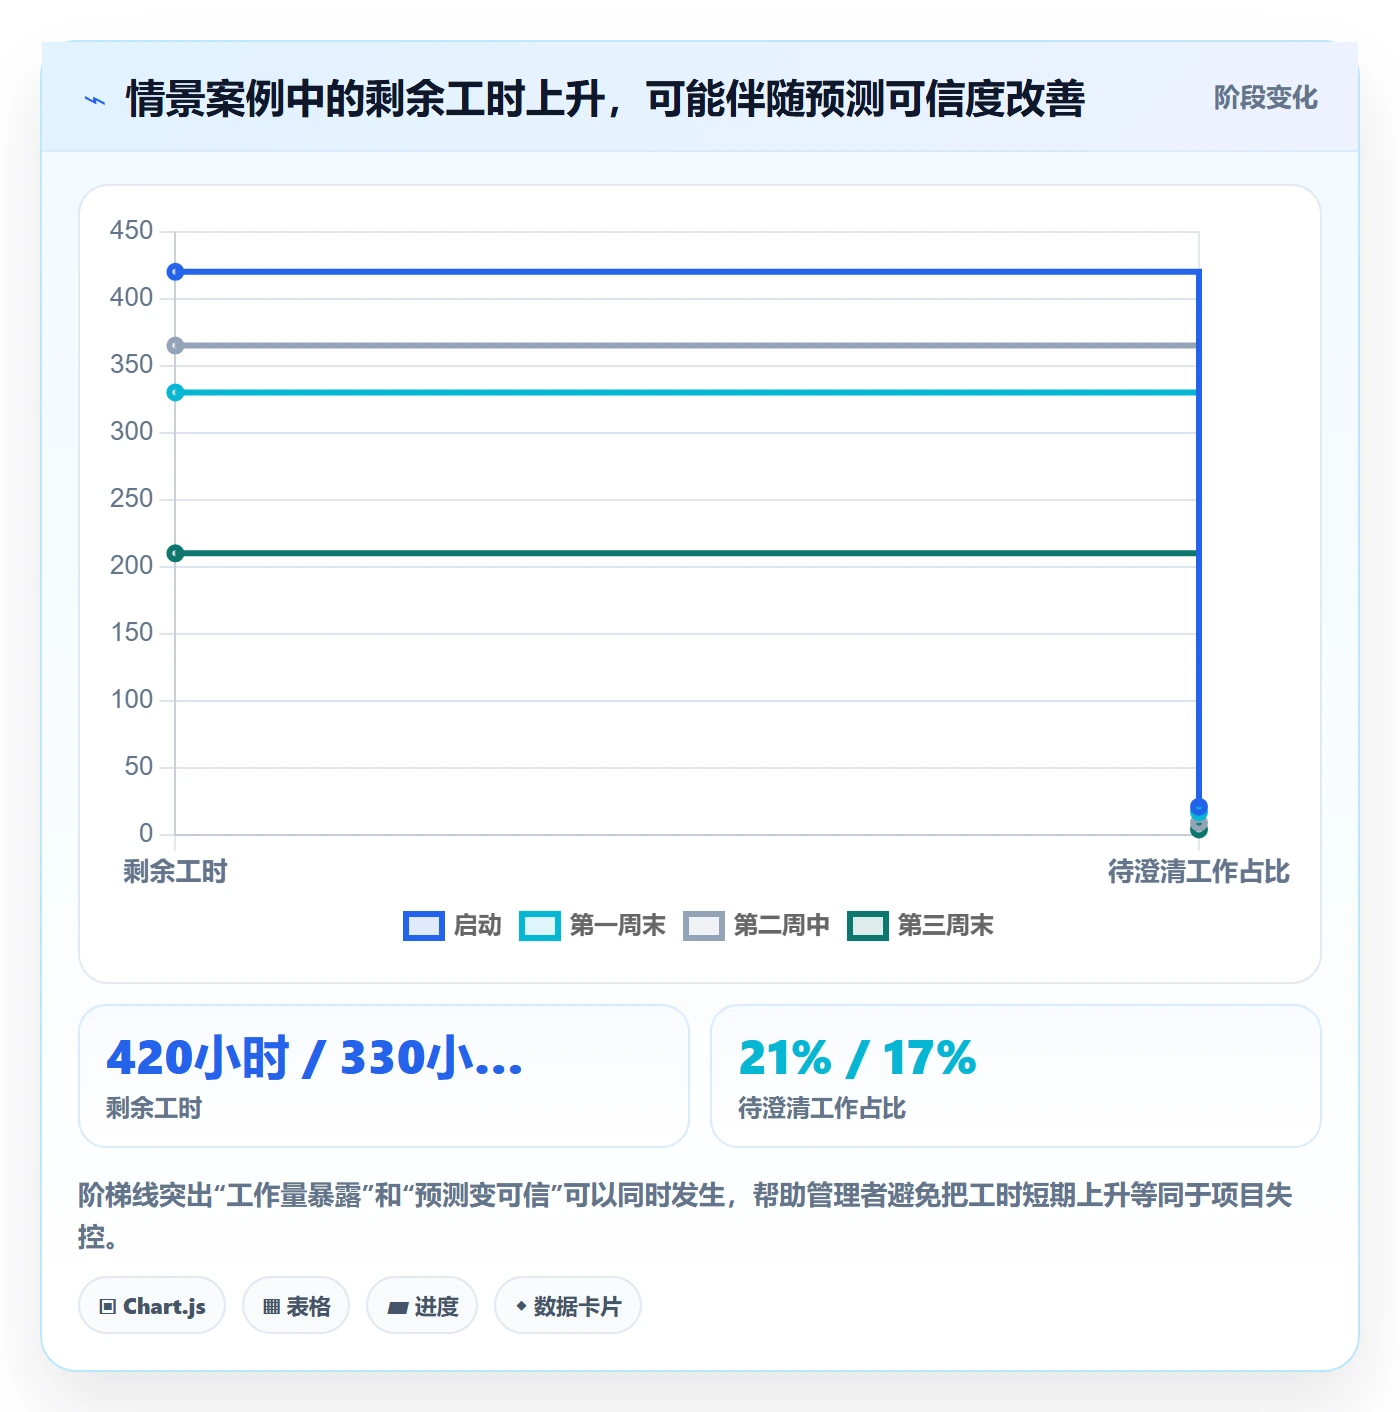Click the 剩余工时 card caption
The width and height of the screenshot is (1400, 1412).
coord(154,1108)
